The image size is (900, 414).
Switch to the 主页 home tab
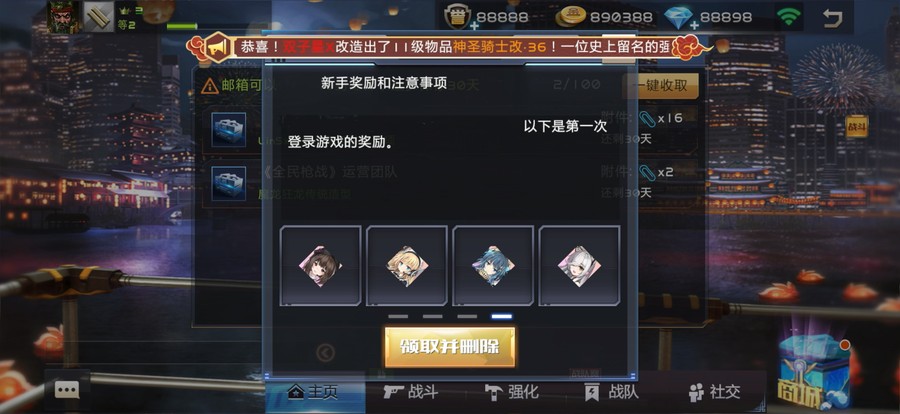315,392
